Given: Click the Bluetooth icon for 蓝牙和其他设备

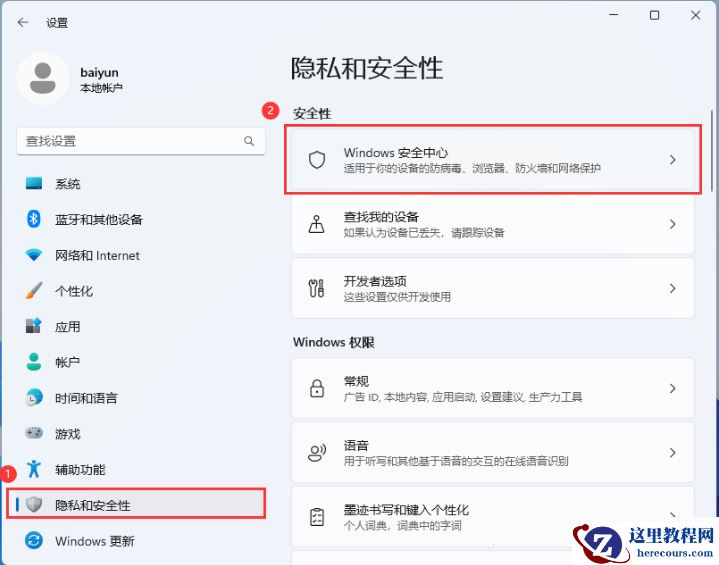Looking at the screenshot, I should pos(33,219).
